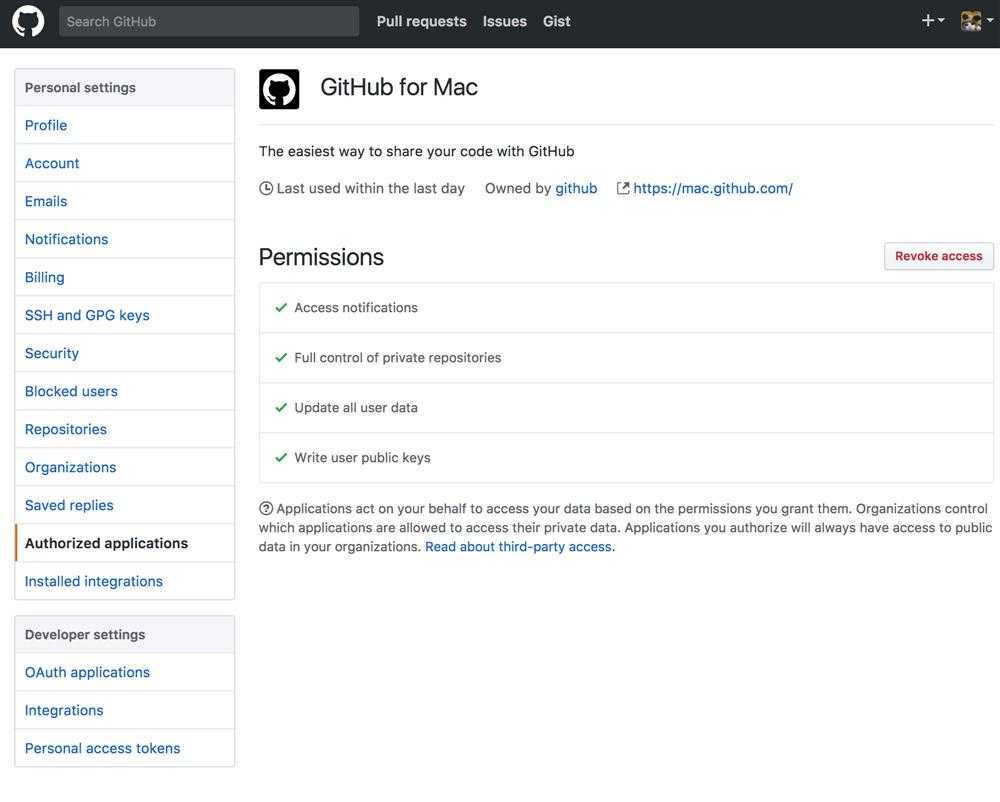Go to Integrations under Developer settings
Image resolution: width=1000 pixels, height=802 pixels.
pyautogui.click(x=124, y=710)
